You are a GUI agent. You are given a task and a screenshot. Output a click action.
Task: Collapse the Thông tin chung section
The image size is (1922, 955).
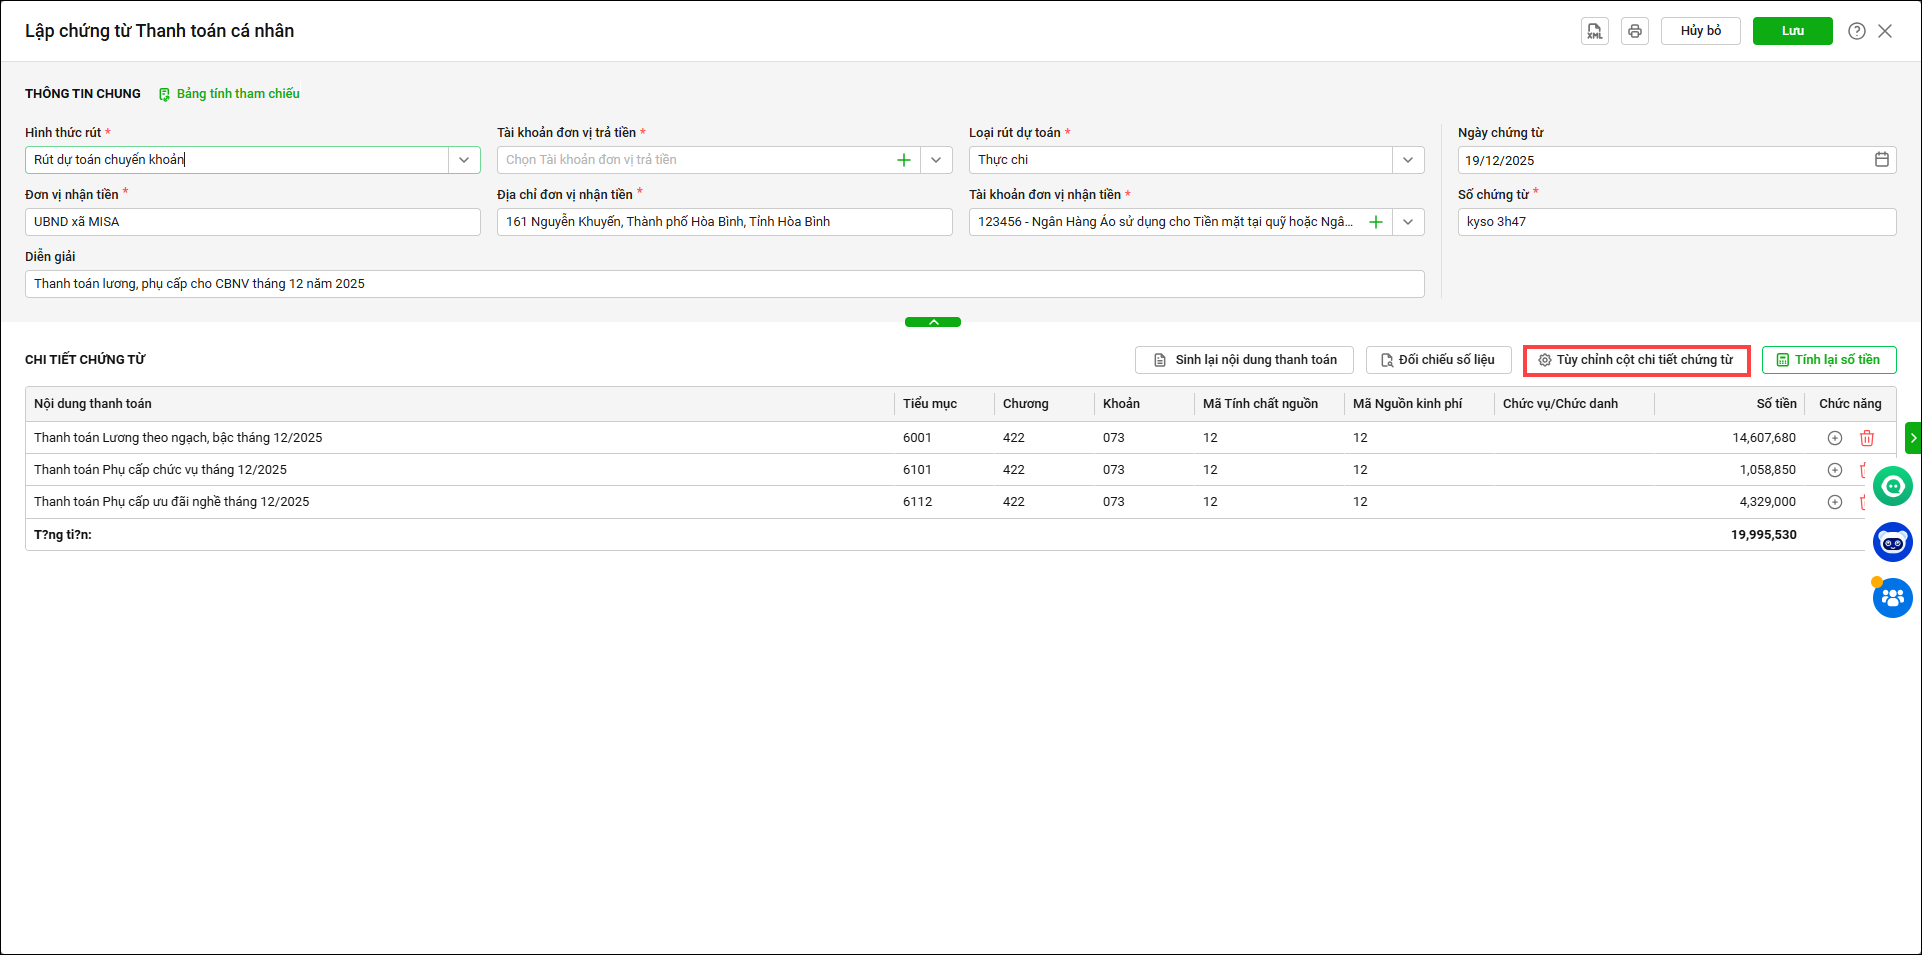pyautogui.click(x=932, y=322)
